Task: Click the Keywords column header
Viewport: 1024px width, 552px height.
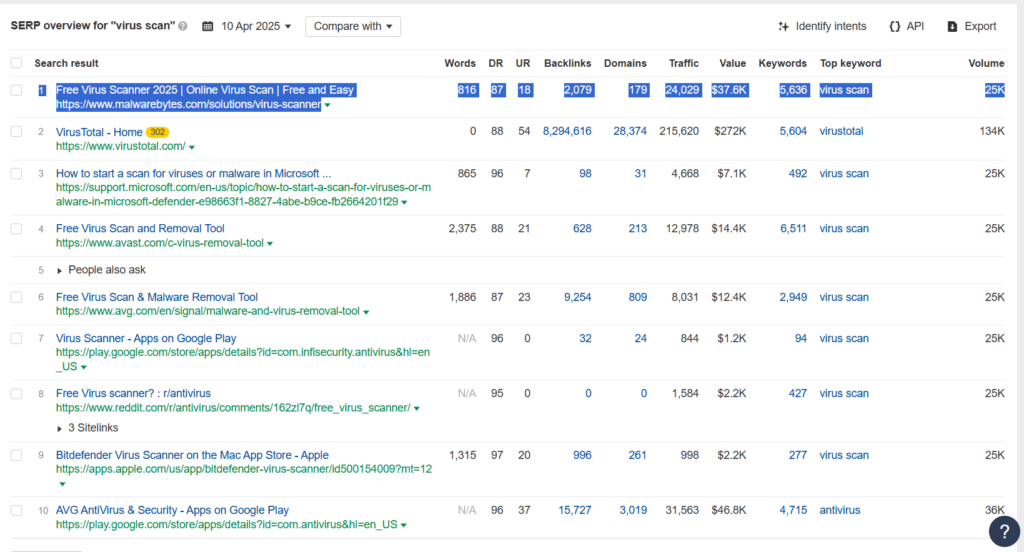Action: coord(782,63)
